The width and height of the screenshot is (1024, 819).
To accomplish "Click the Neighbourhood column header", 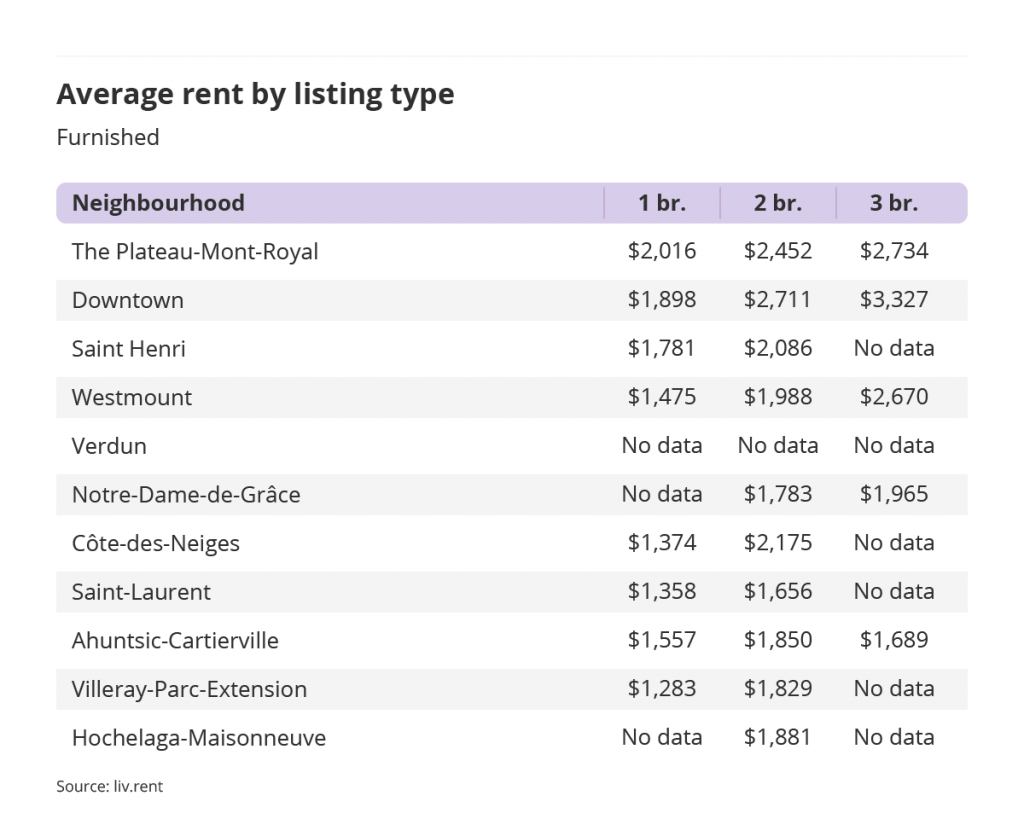I will [158, 203].
